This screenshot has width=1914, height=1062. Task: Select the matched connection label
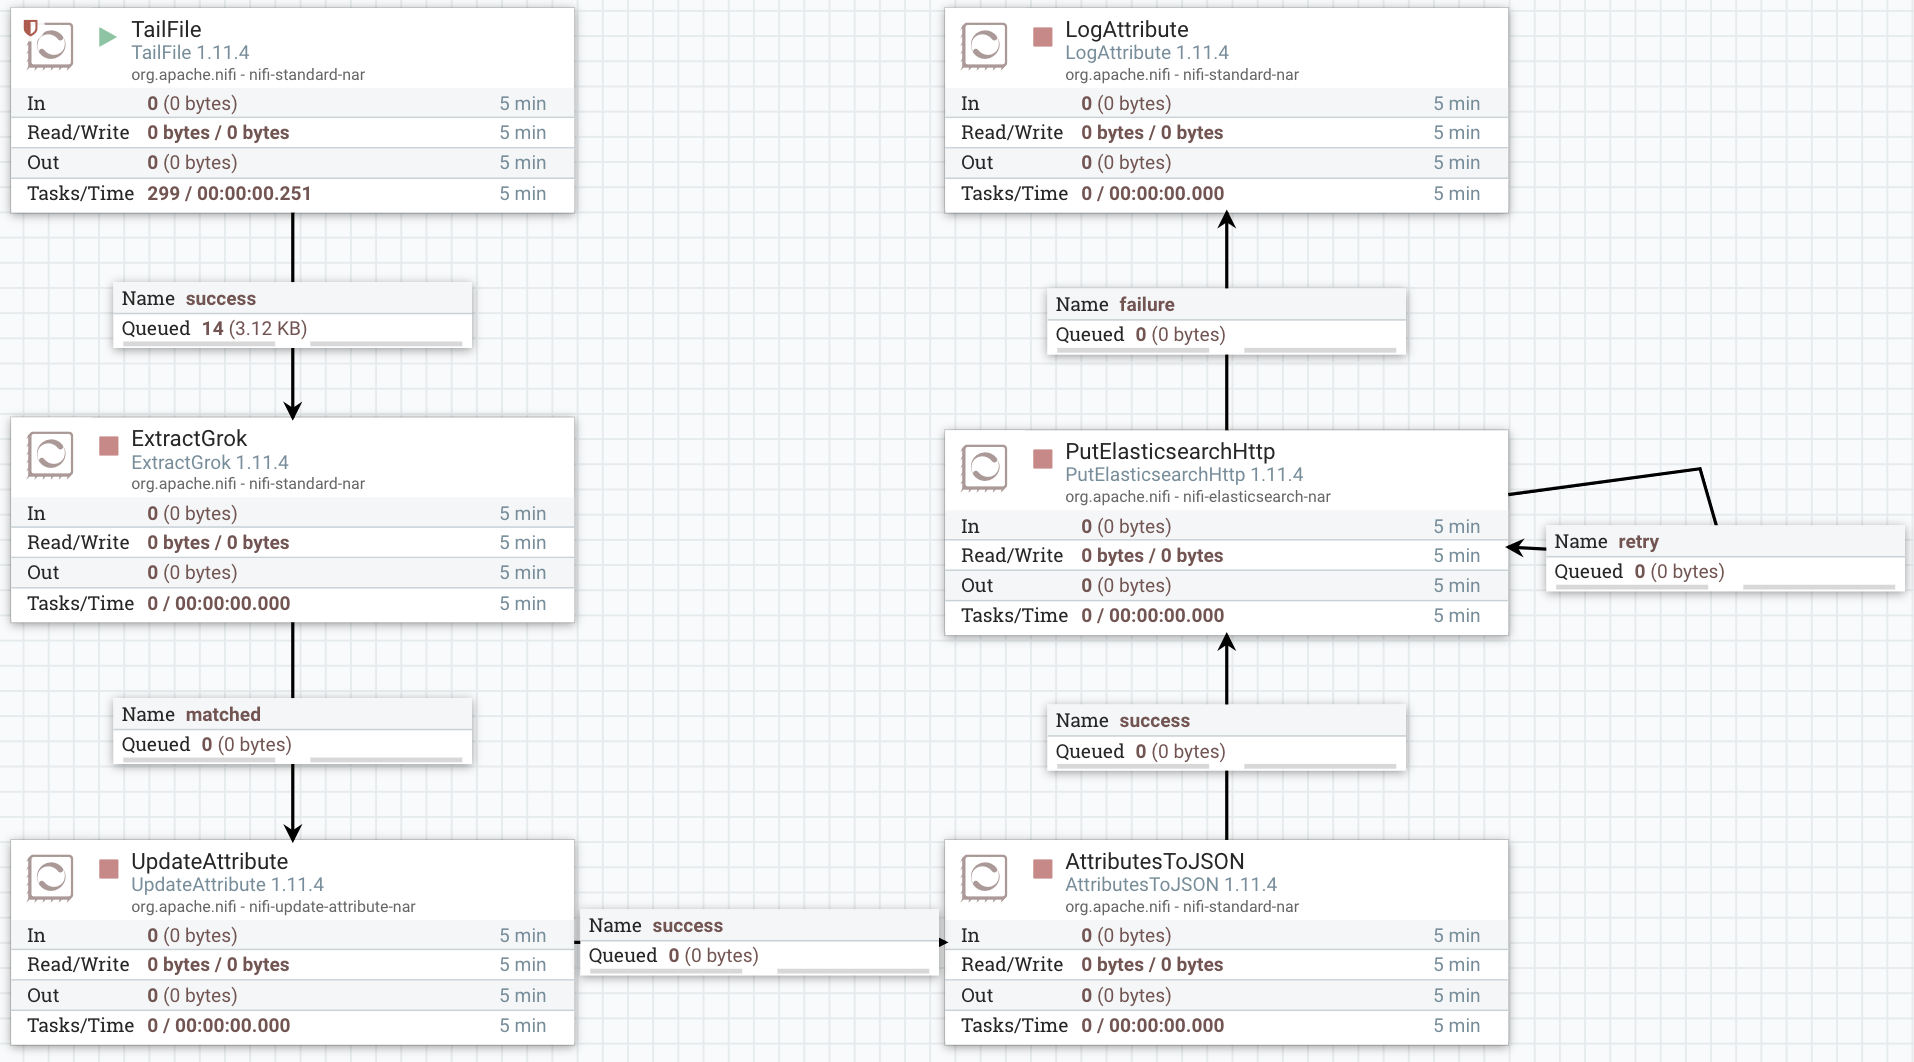click(292, 731)
